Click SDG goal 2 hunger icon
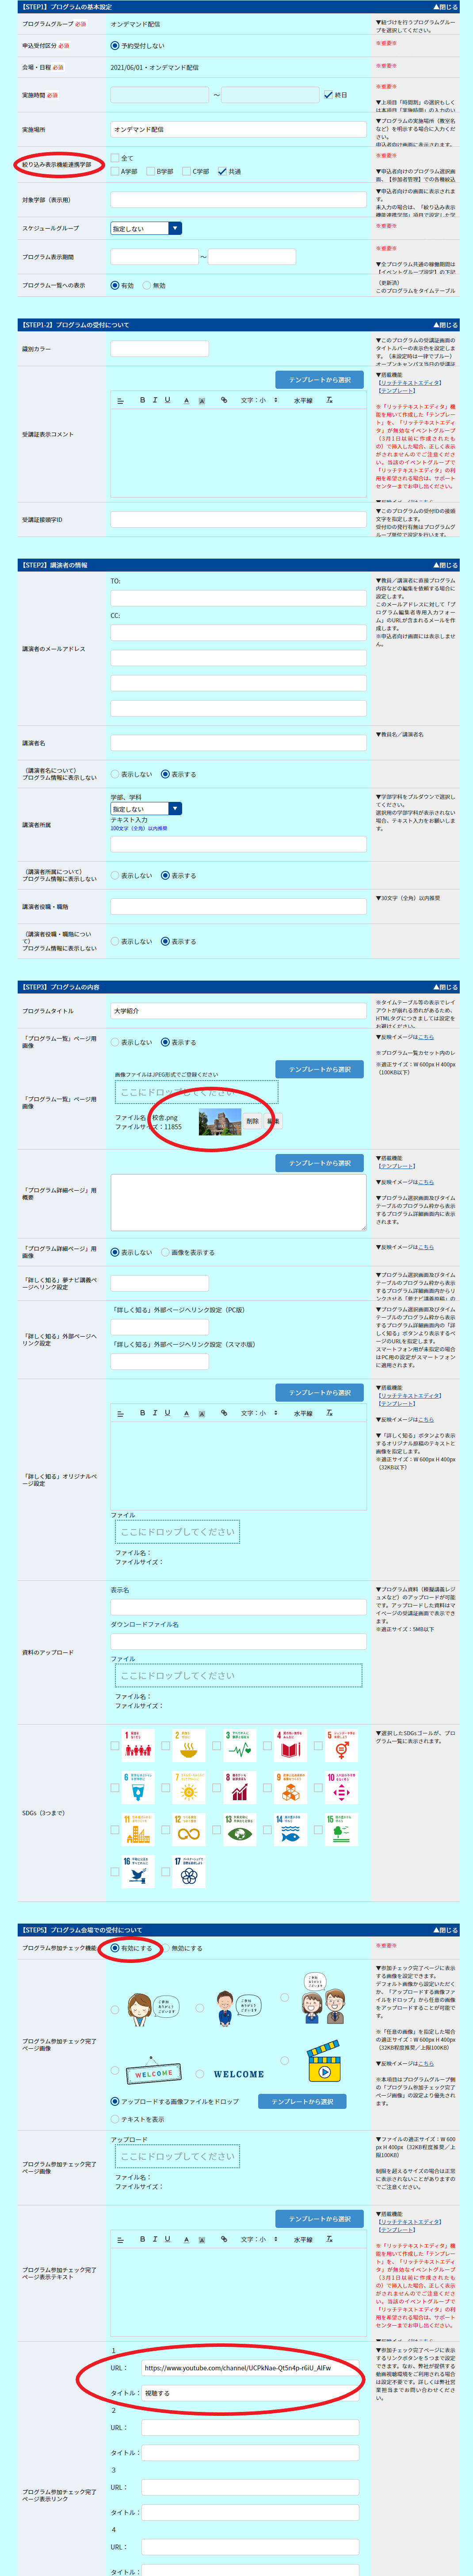Viewport: 473px width, 2576px height. coord(189,1745)
